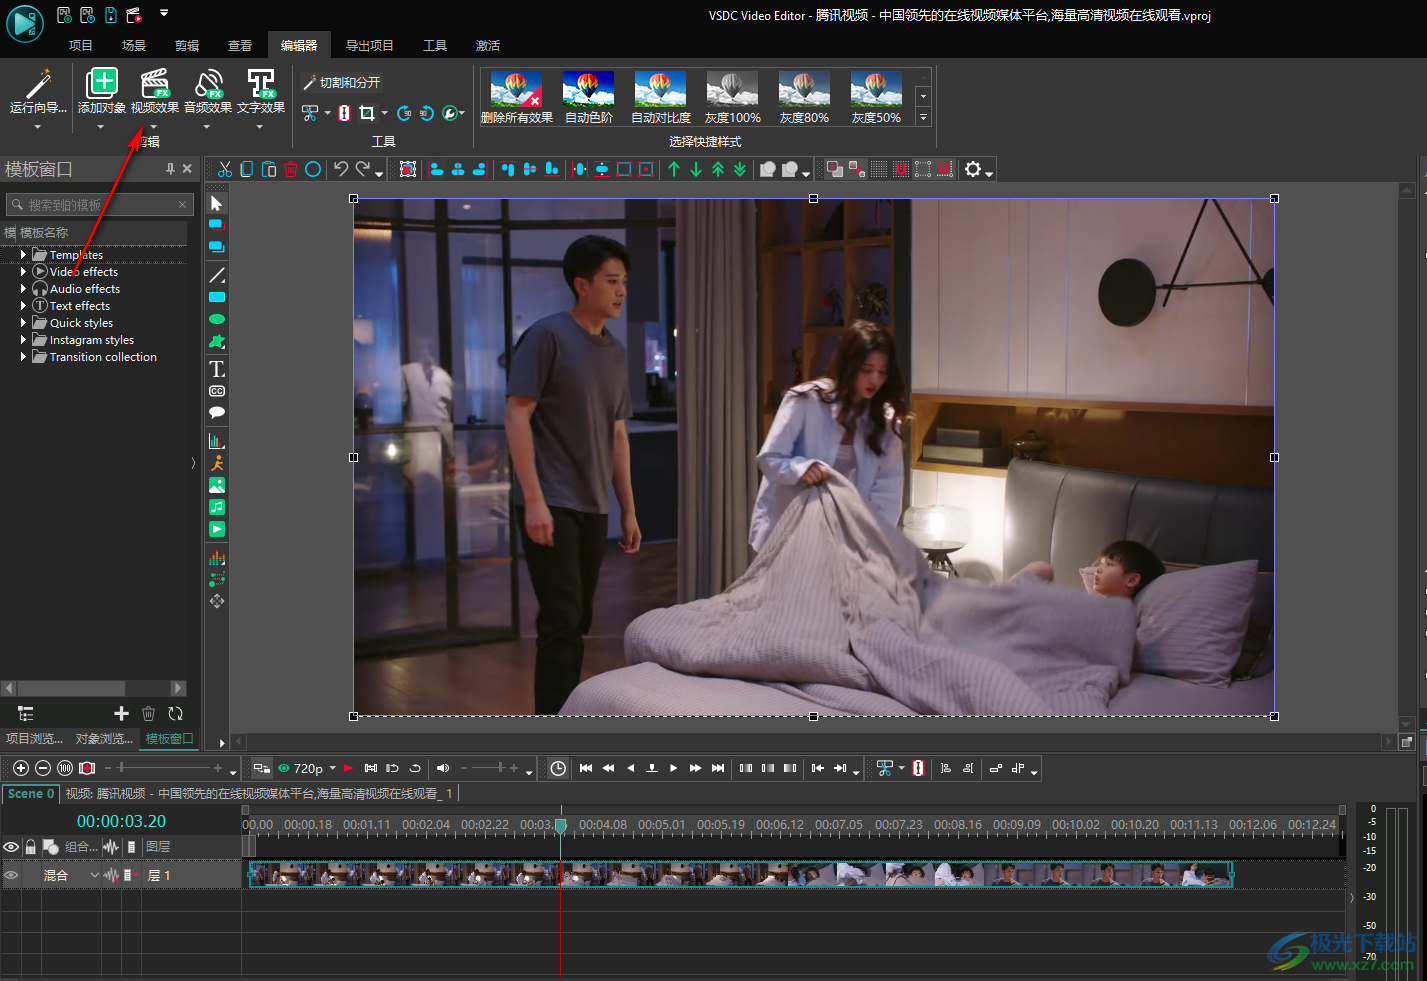Move object one layer down
1427x981 pixels.
click(x=696, y=169)
